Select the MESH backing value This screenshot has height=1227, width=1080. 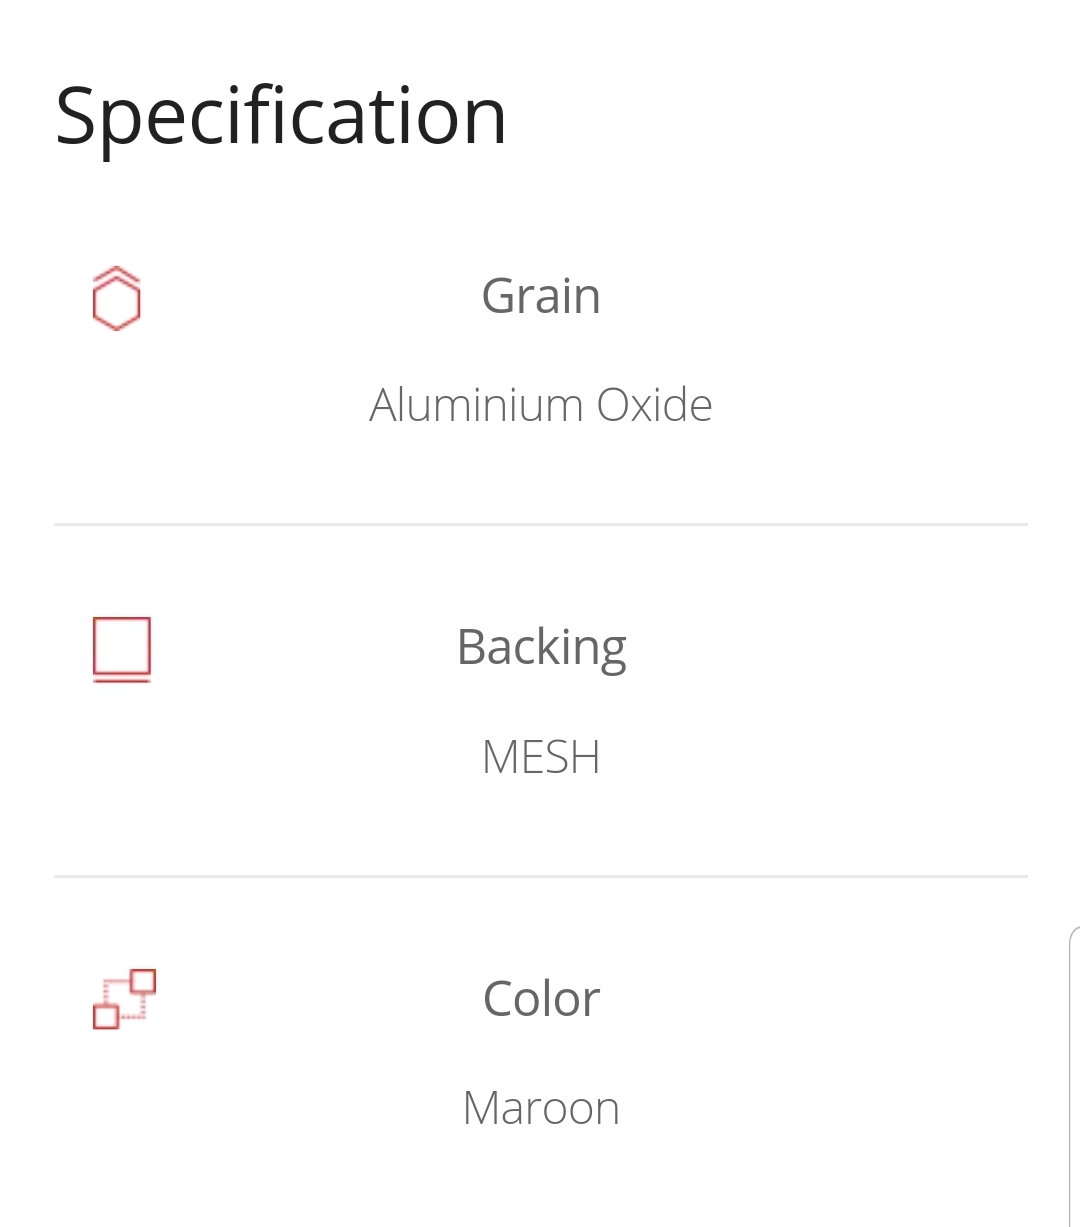(x=541, y=757)
